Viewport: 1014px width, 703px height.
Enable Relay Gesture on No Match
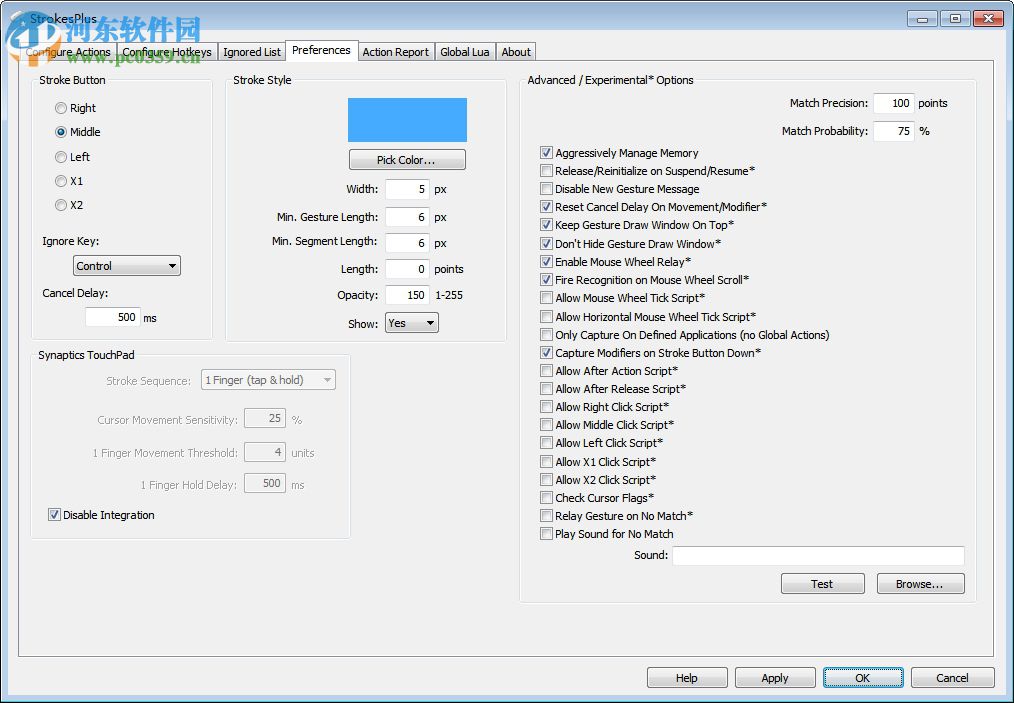[546, 516]
